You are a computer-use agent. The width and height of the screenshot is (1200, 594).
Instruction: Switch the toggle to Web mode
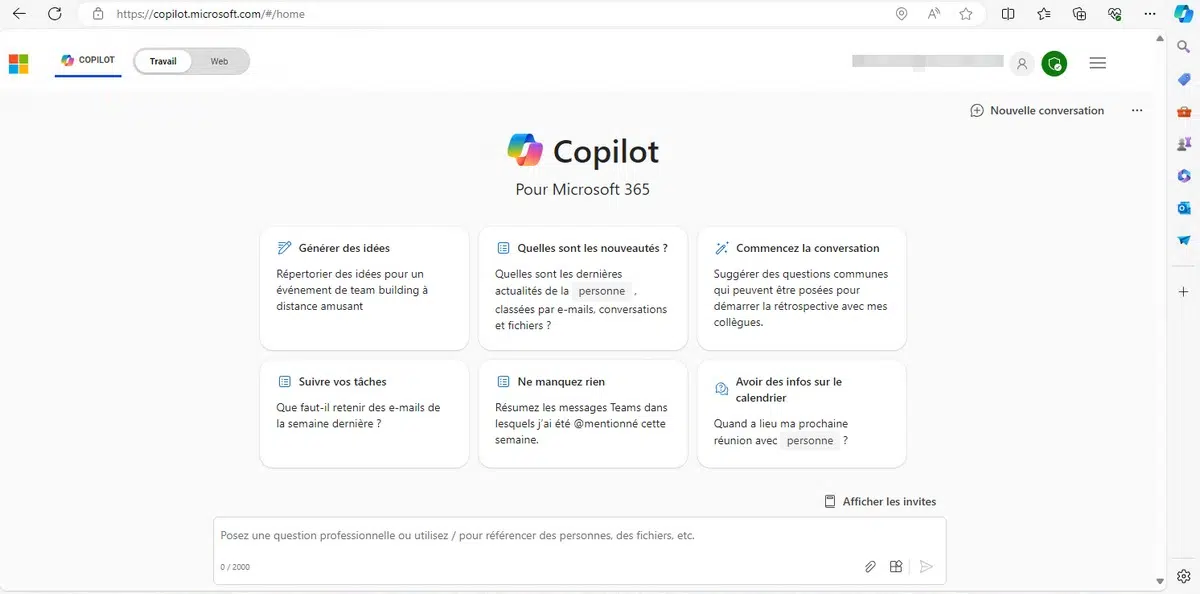click(219, 62)
